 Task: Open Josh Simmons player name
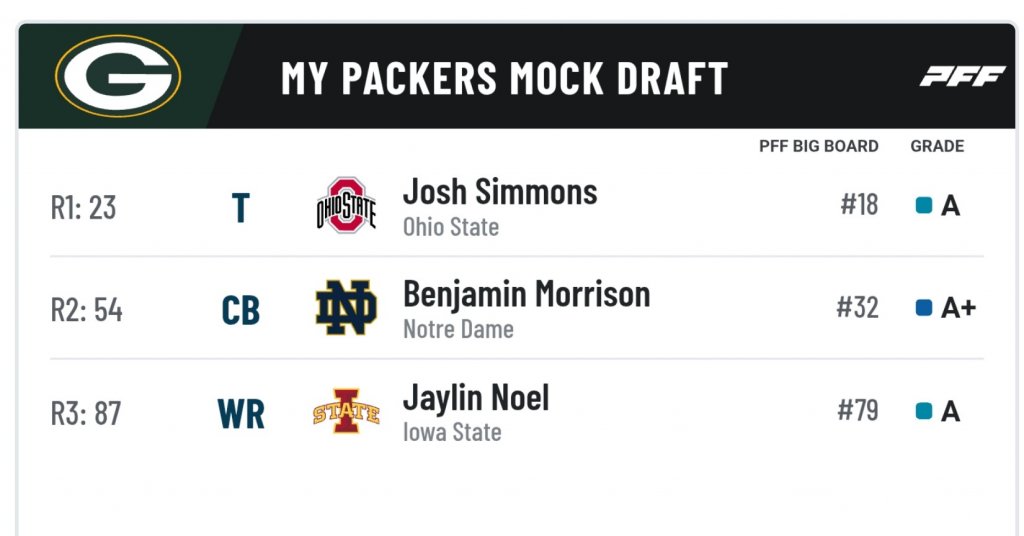click(x=500, y=192)
